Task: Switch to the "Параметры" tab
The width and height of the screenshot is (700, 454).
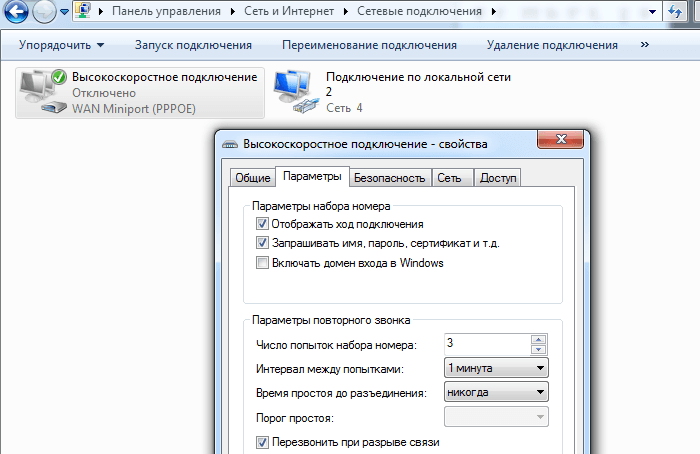Action: pos(312,176)
